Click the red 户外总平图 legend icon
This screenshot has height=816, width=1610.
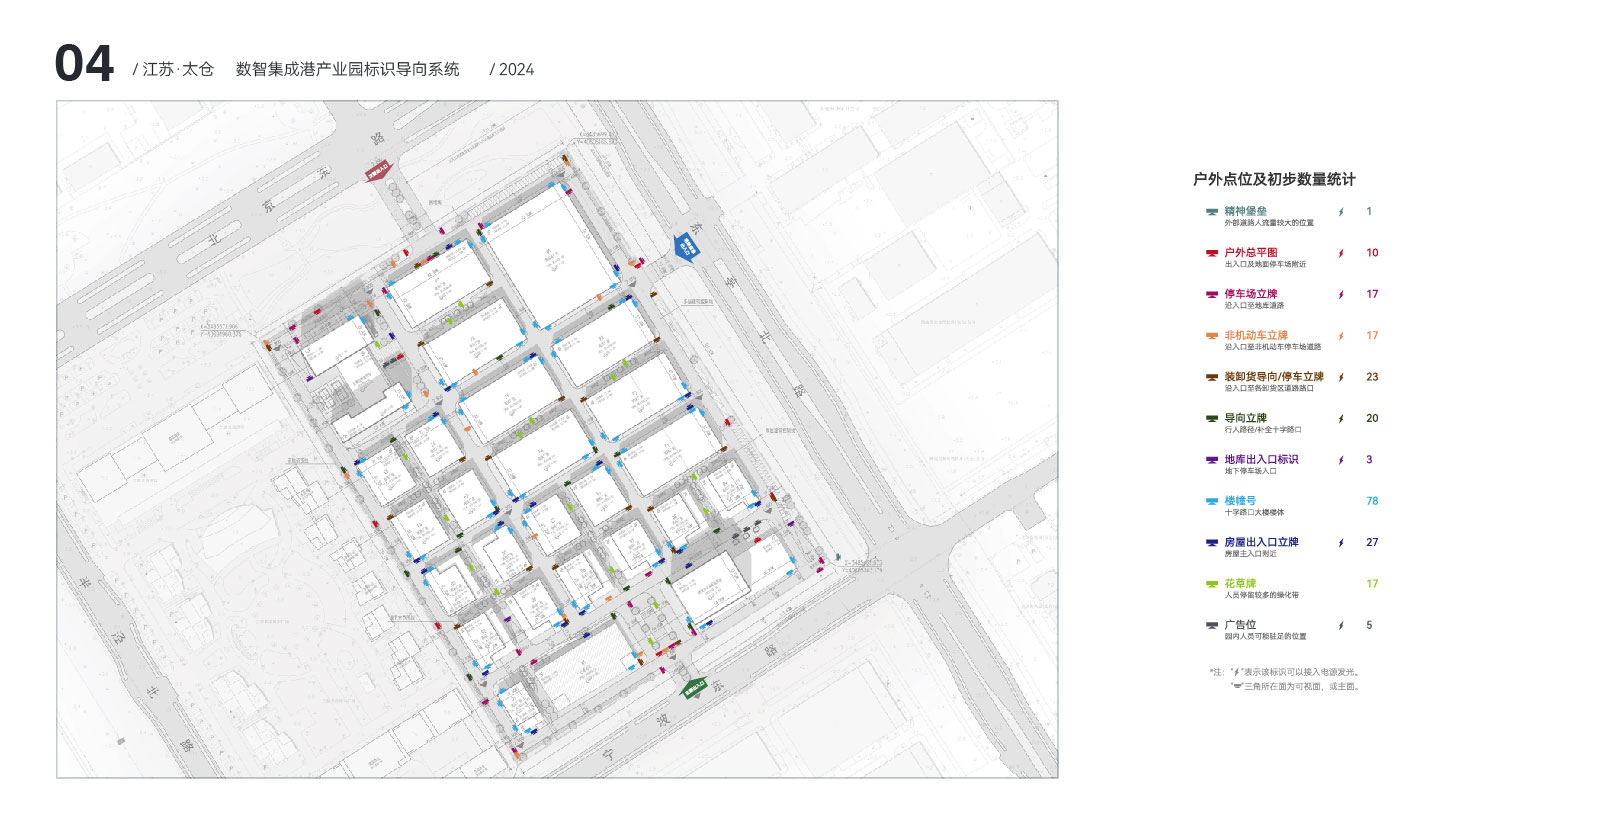1211,254
